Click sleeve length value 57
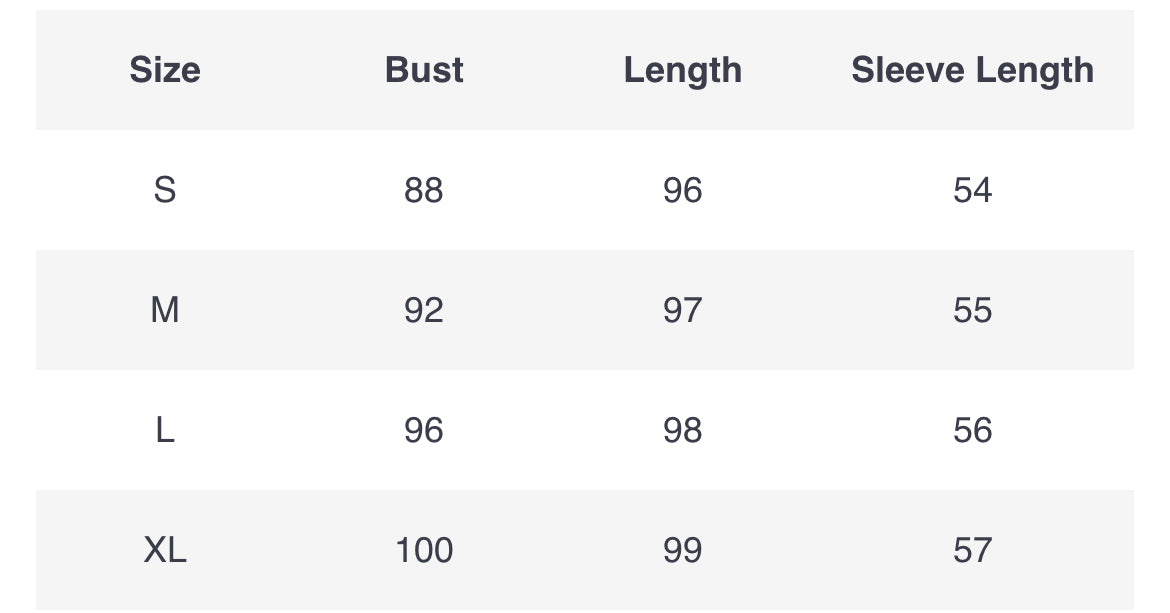 coord(972,550)
